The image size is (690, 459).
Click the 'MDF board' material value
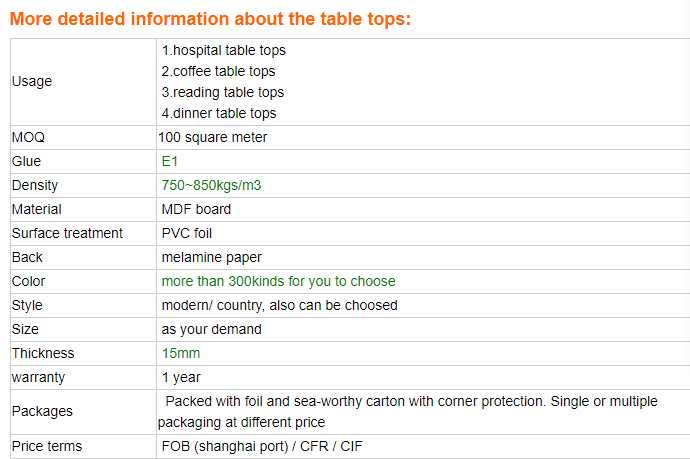click(x=196, y=209)
